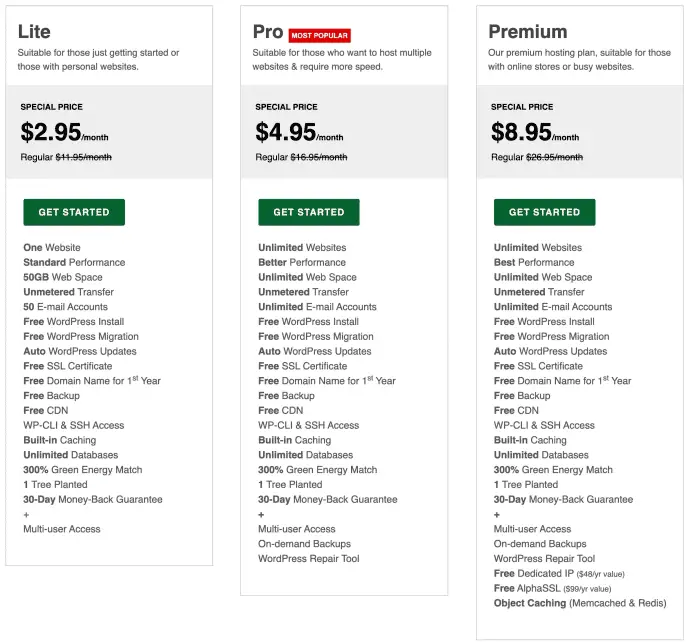
Task: Select the Pro plan heading
Action: coord(268,32)
